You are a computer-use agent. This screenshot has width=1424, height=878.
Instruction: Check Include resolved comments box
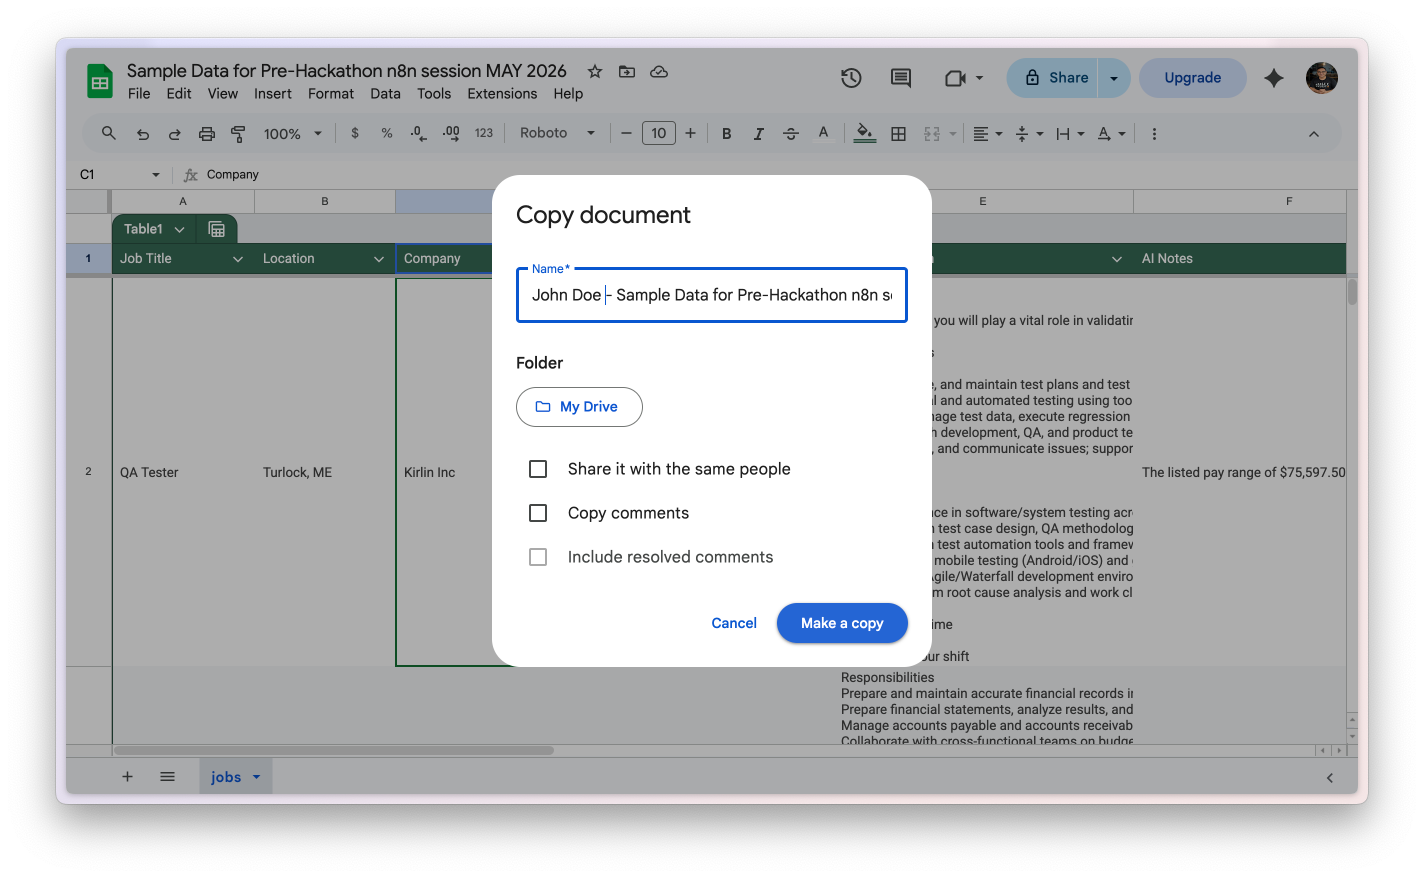tap(538, 557)
